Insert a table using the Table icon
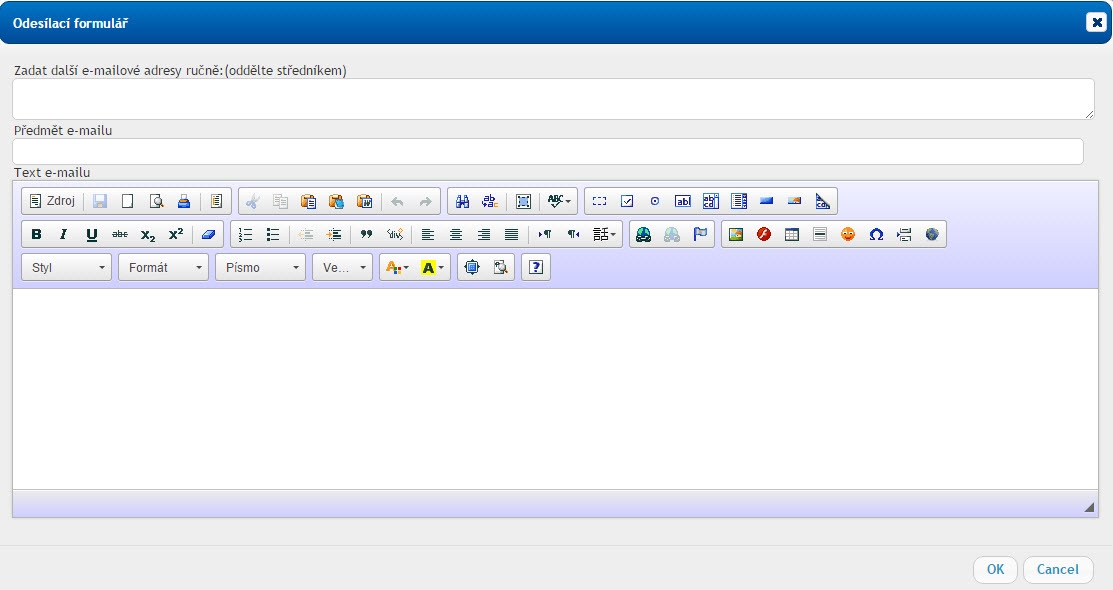 pyautogui.click(x=792, y=235)
